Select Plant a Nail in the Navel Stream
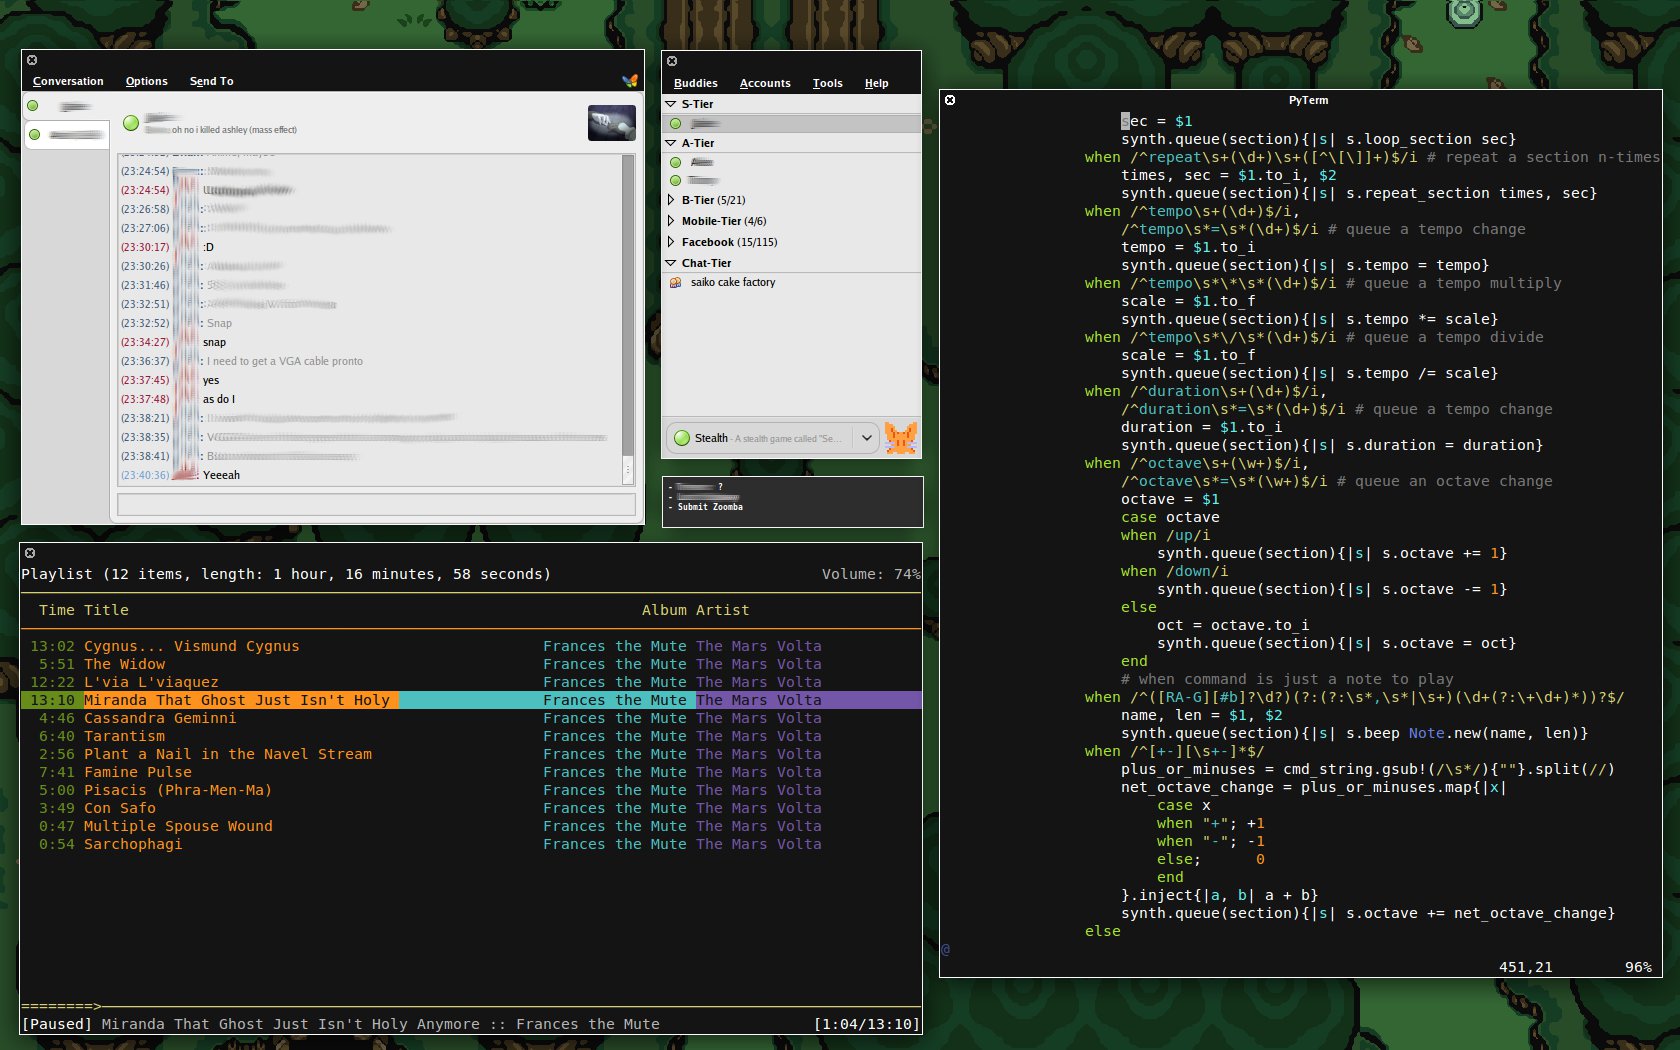Screen dimensions: 1680x1050 click(x=470, y=755)
